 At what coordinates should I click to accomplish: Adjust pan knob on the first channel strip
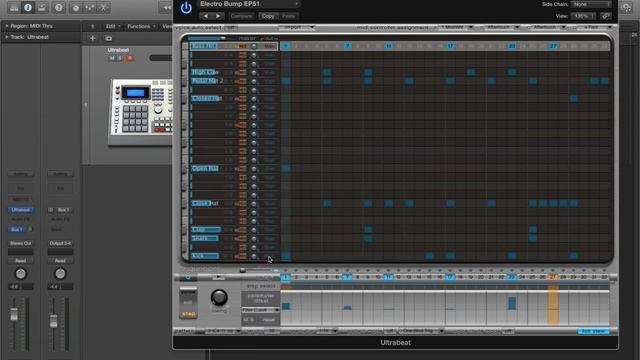pos(21,273)
